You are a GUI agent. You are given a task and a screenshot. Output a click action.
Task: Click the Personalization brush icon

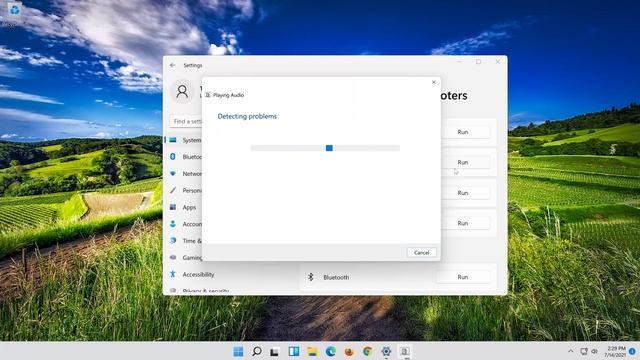[173, 190]
